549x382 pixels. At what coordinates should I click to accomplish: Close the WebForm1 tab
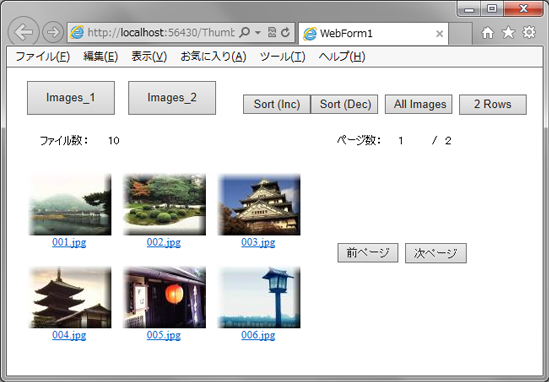[439, 34]
